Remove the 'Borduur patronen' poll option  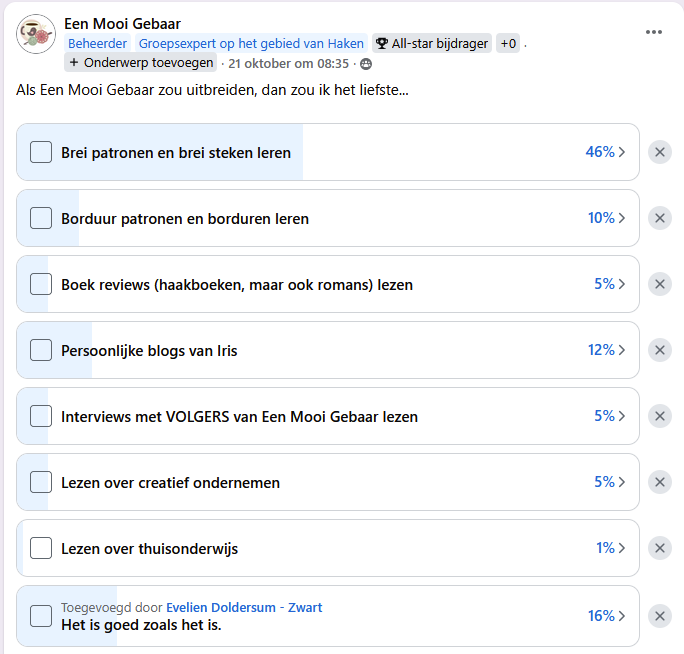[x=660, y=218]
